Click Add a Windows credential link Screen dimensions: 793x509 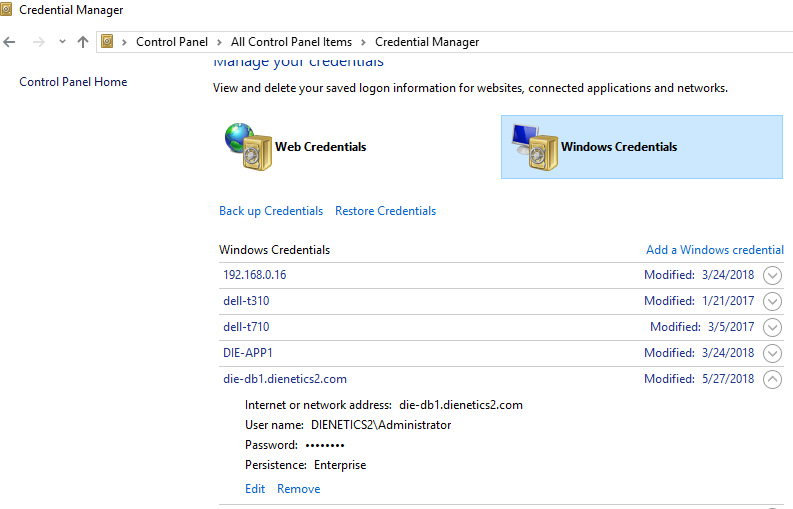click(x=715, y=250)
